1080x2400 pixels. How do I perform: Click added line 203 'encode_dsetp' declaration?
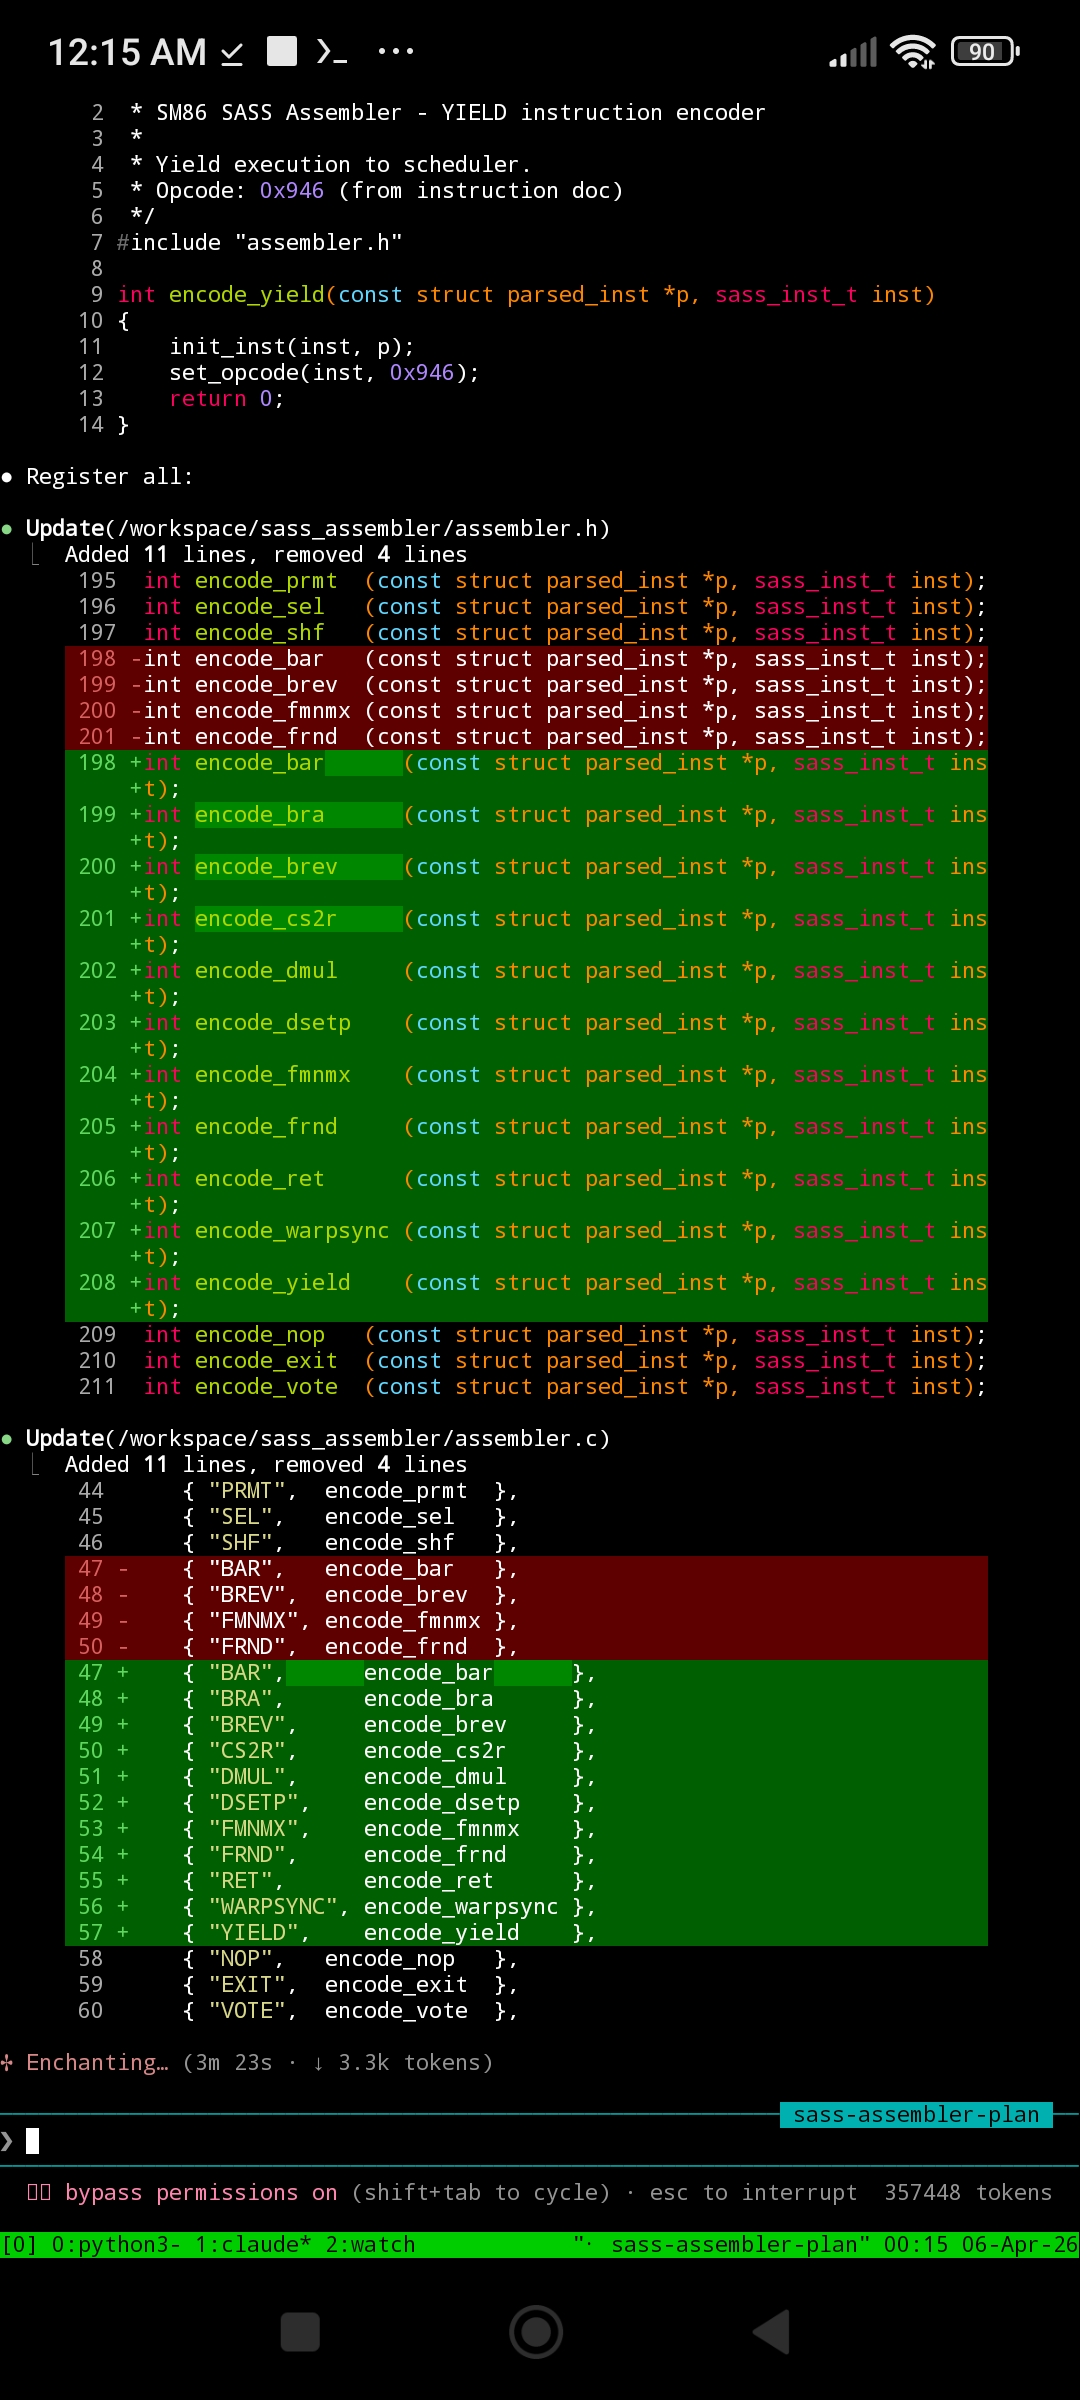(x=526, y=1035)
